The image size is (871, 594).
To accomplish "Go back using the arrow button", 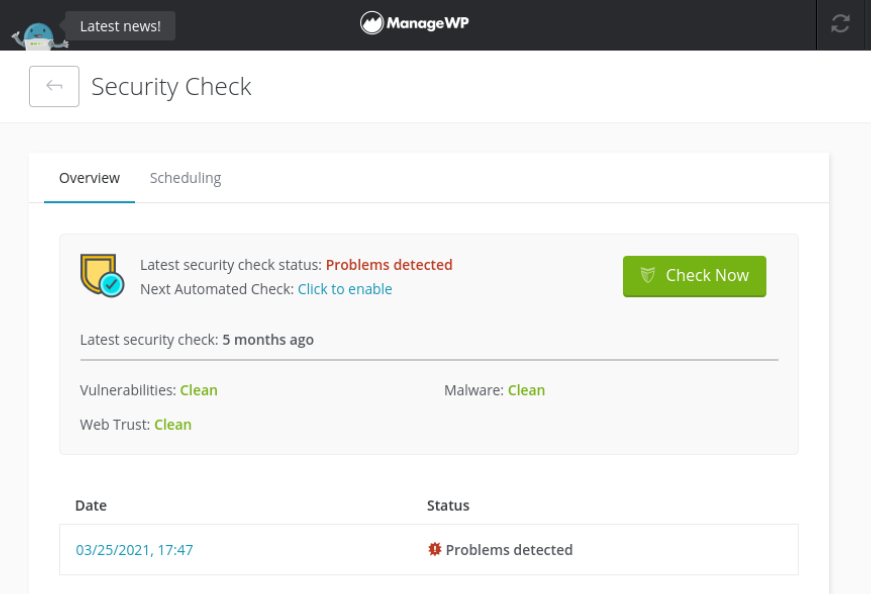I will pyautogui.click(x=54, y=87).
